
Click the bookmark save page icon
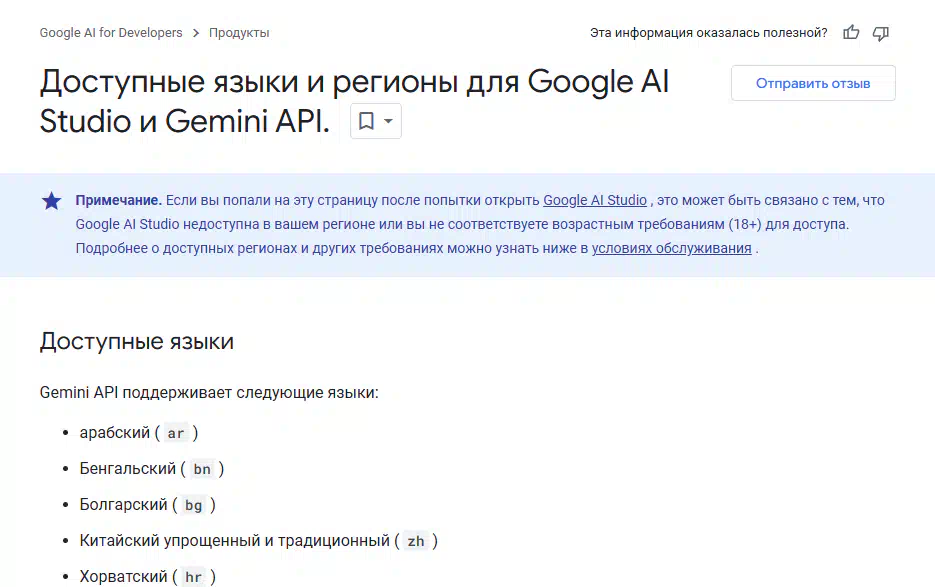[366, 121]
